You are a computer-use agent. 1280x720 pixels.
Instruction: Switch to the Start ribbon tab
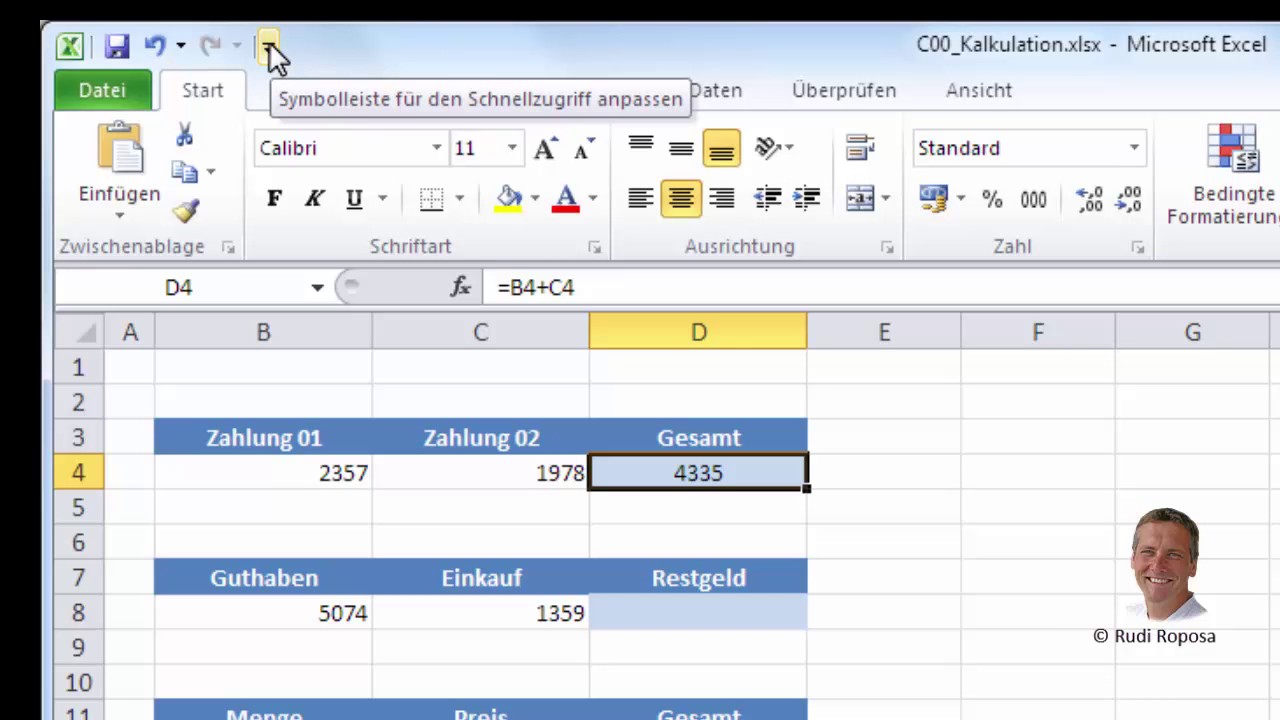(x=202, y=90)
